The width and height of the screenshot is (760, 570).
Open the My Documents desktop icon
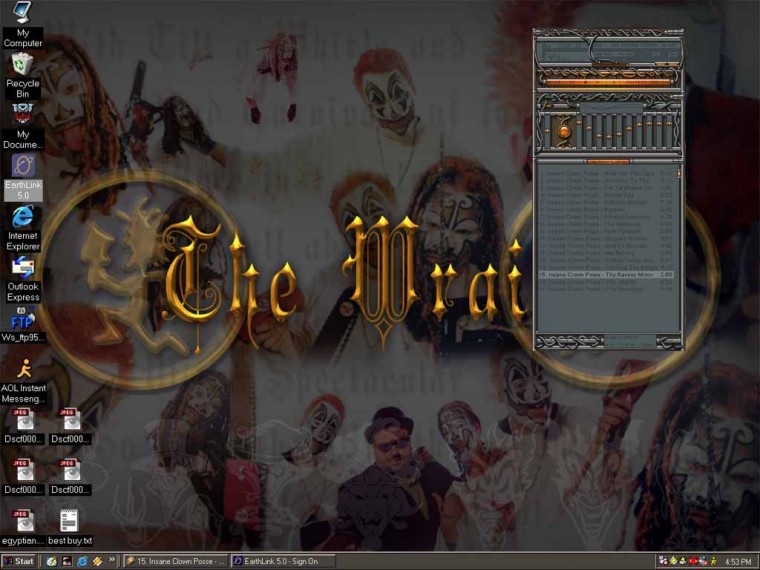(22, 127)
